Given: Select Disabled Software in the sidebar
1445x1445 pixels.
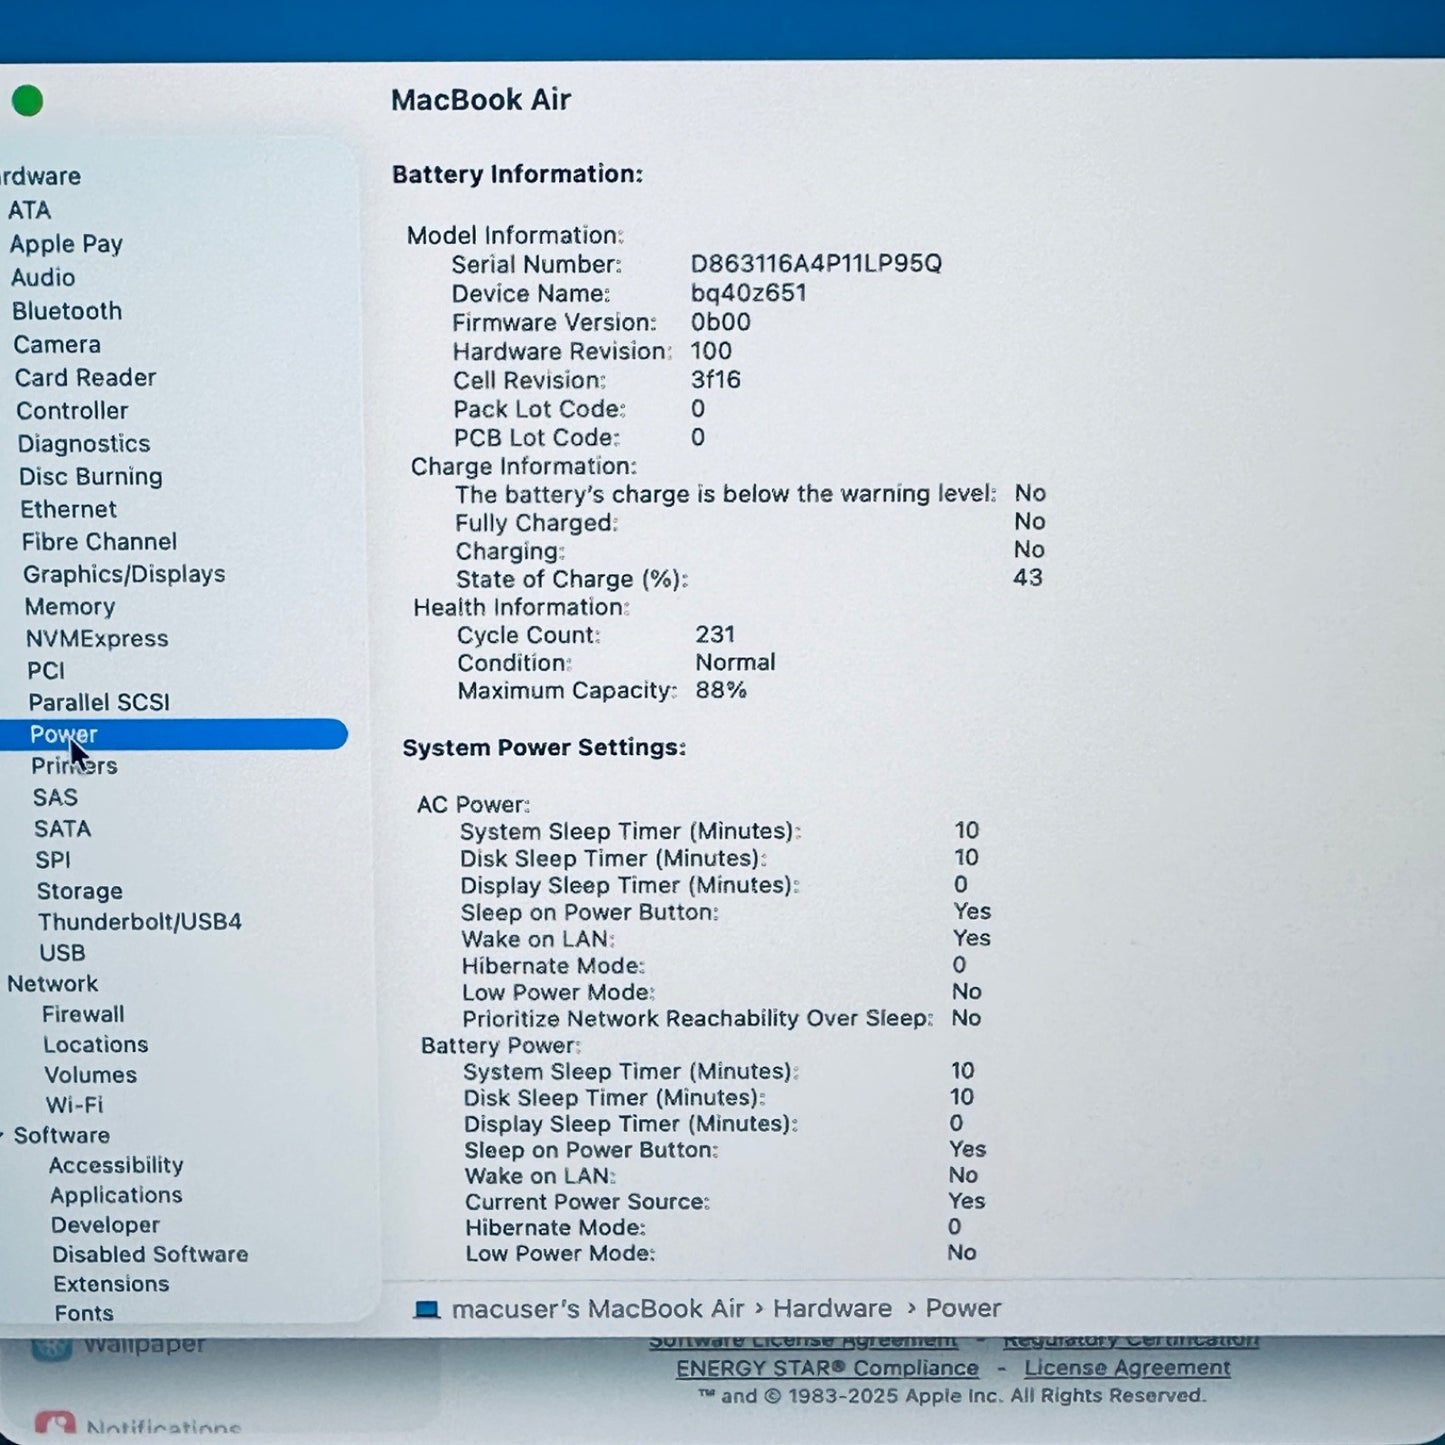Looking at the screenshot, I should click(150, 1254).
